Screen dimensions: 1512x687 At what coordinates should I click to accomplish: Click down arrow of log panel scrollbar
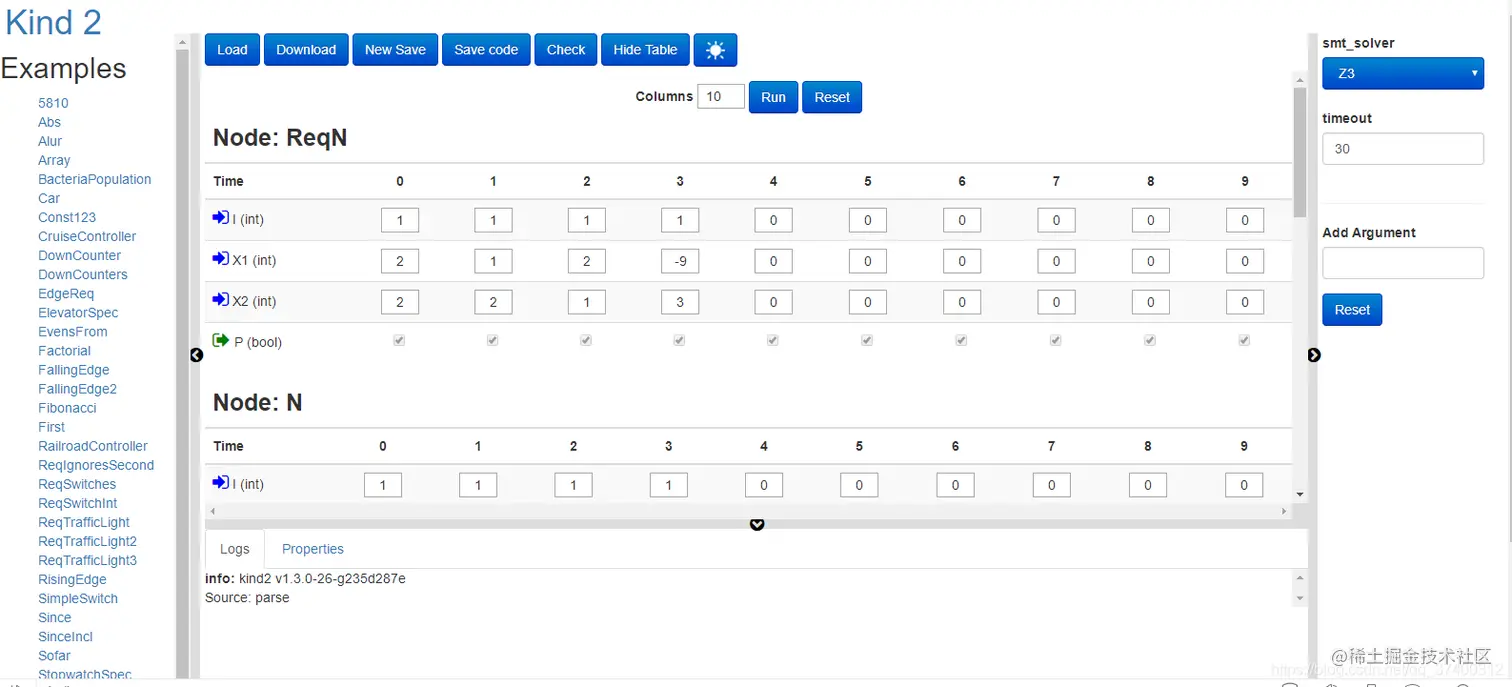click(x=1300, y=598)
